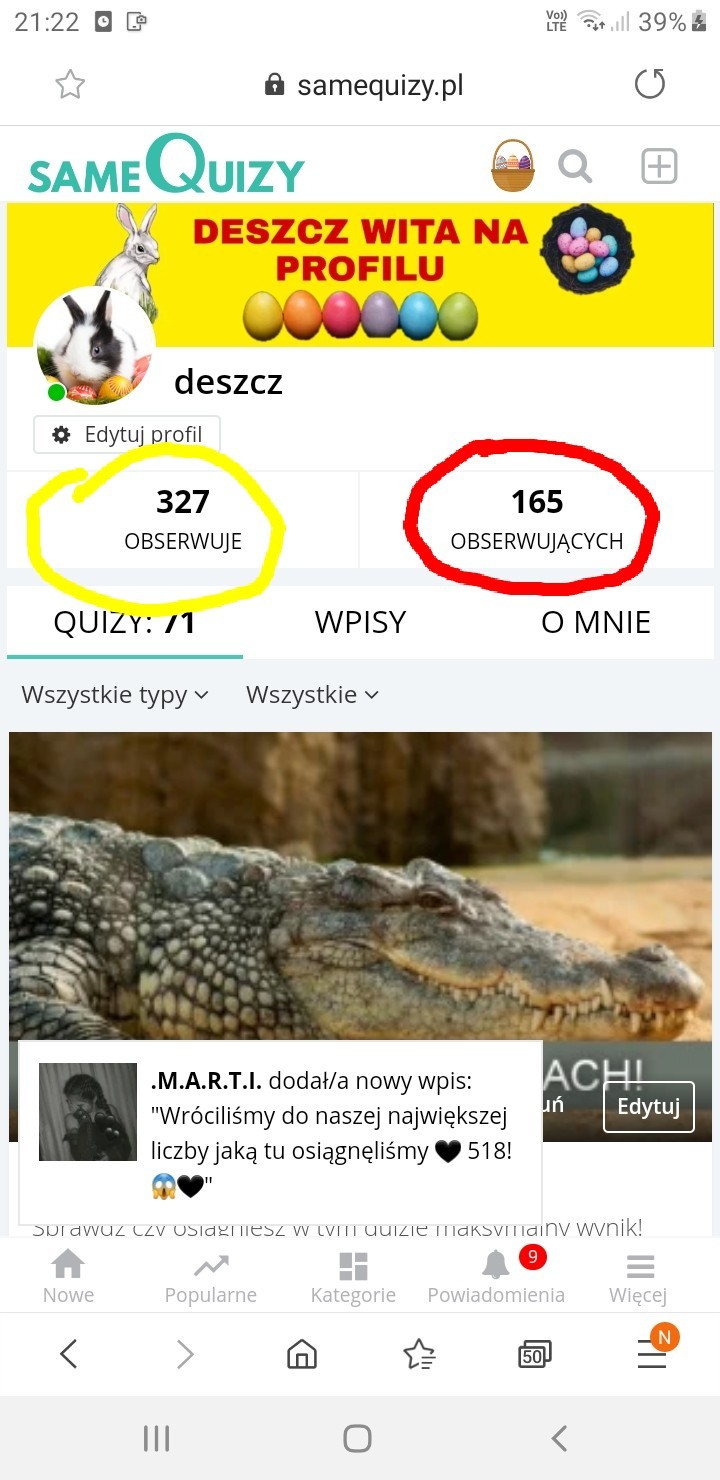Expand the Wszystkie typy dropdown

coord(115,694)
